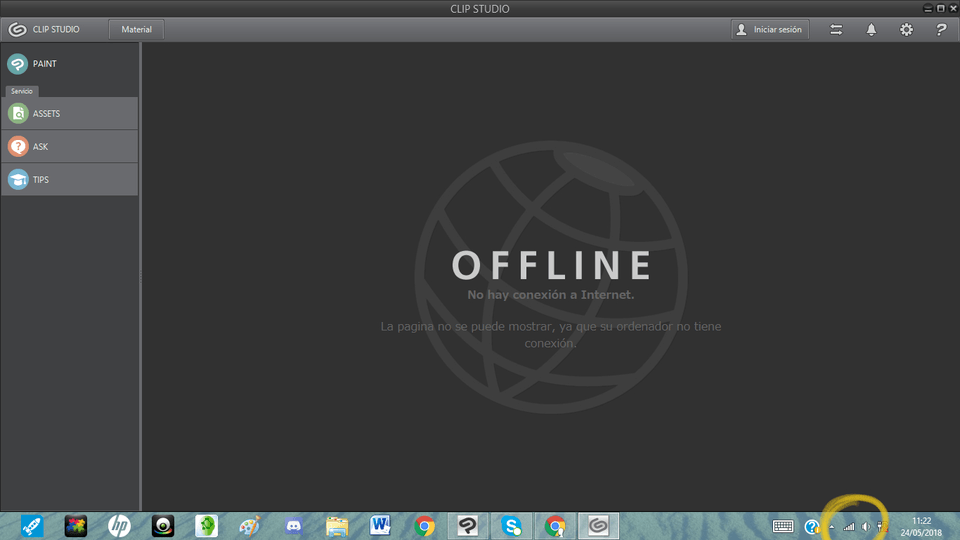The image size is (960, 540).
Task: Open the ASK service
Action: (x=69, y=146)
